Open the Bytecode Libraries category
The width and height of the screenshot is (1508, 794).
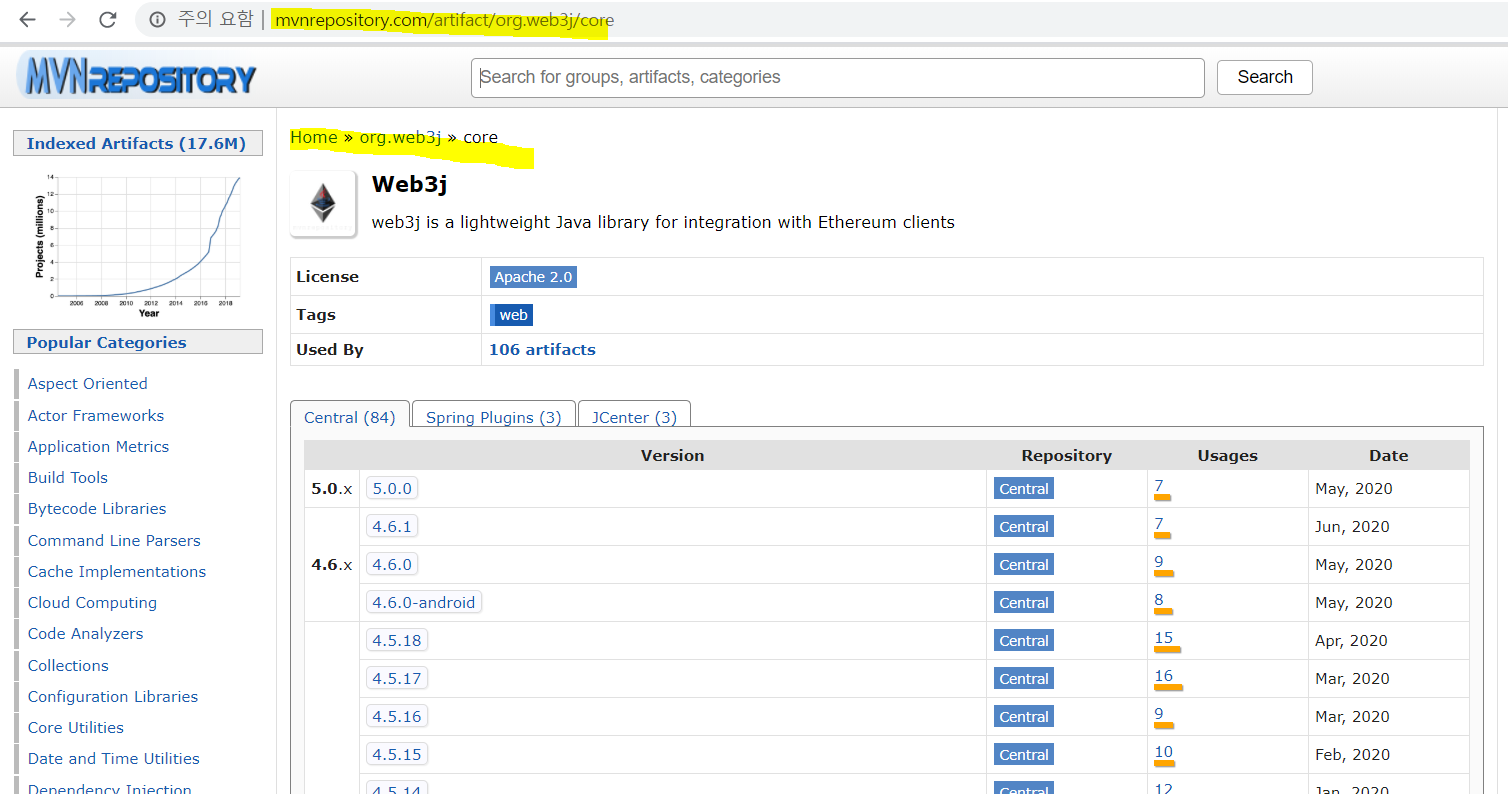[97, 509]
